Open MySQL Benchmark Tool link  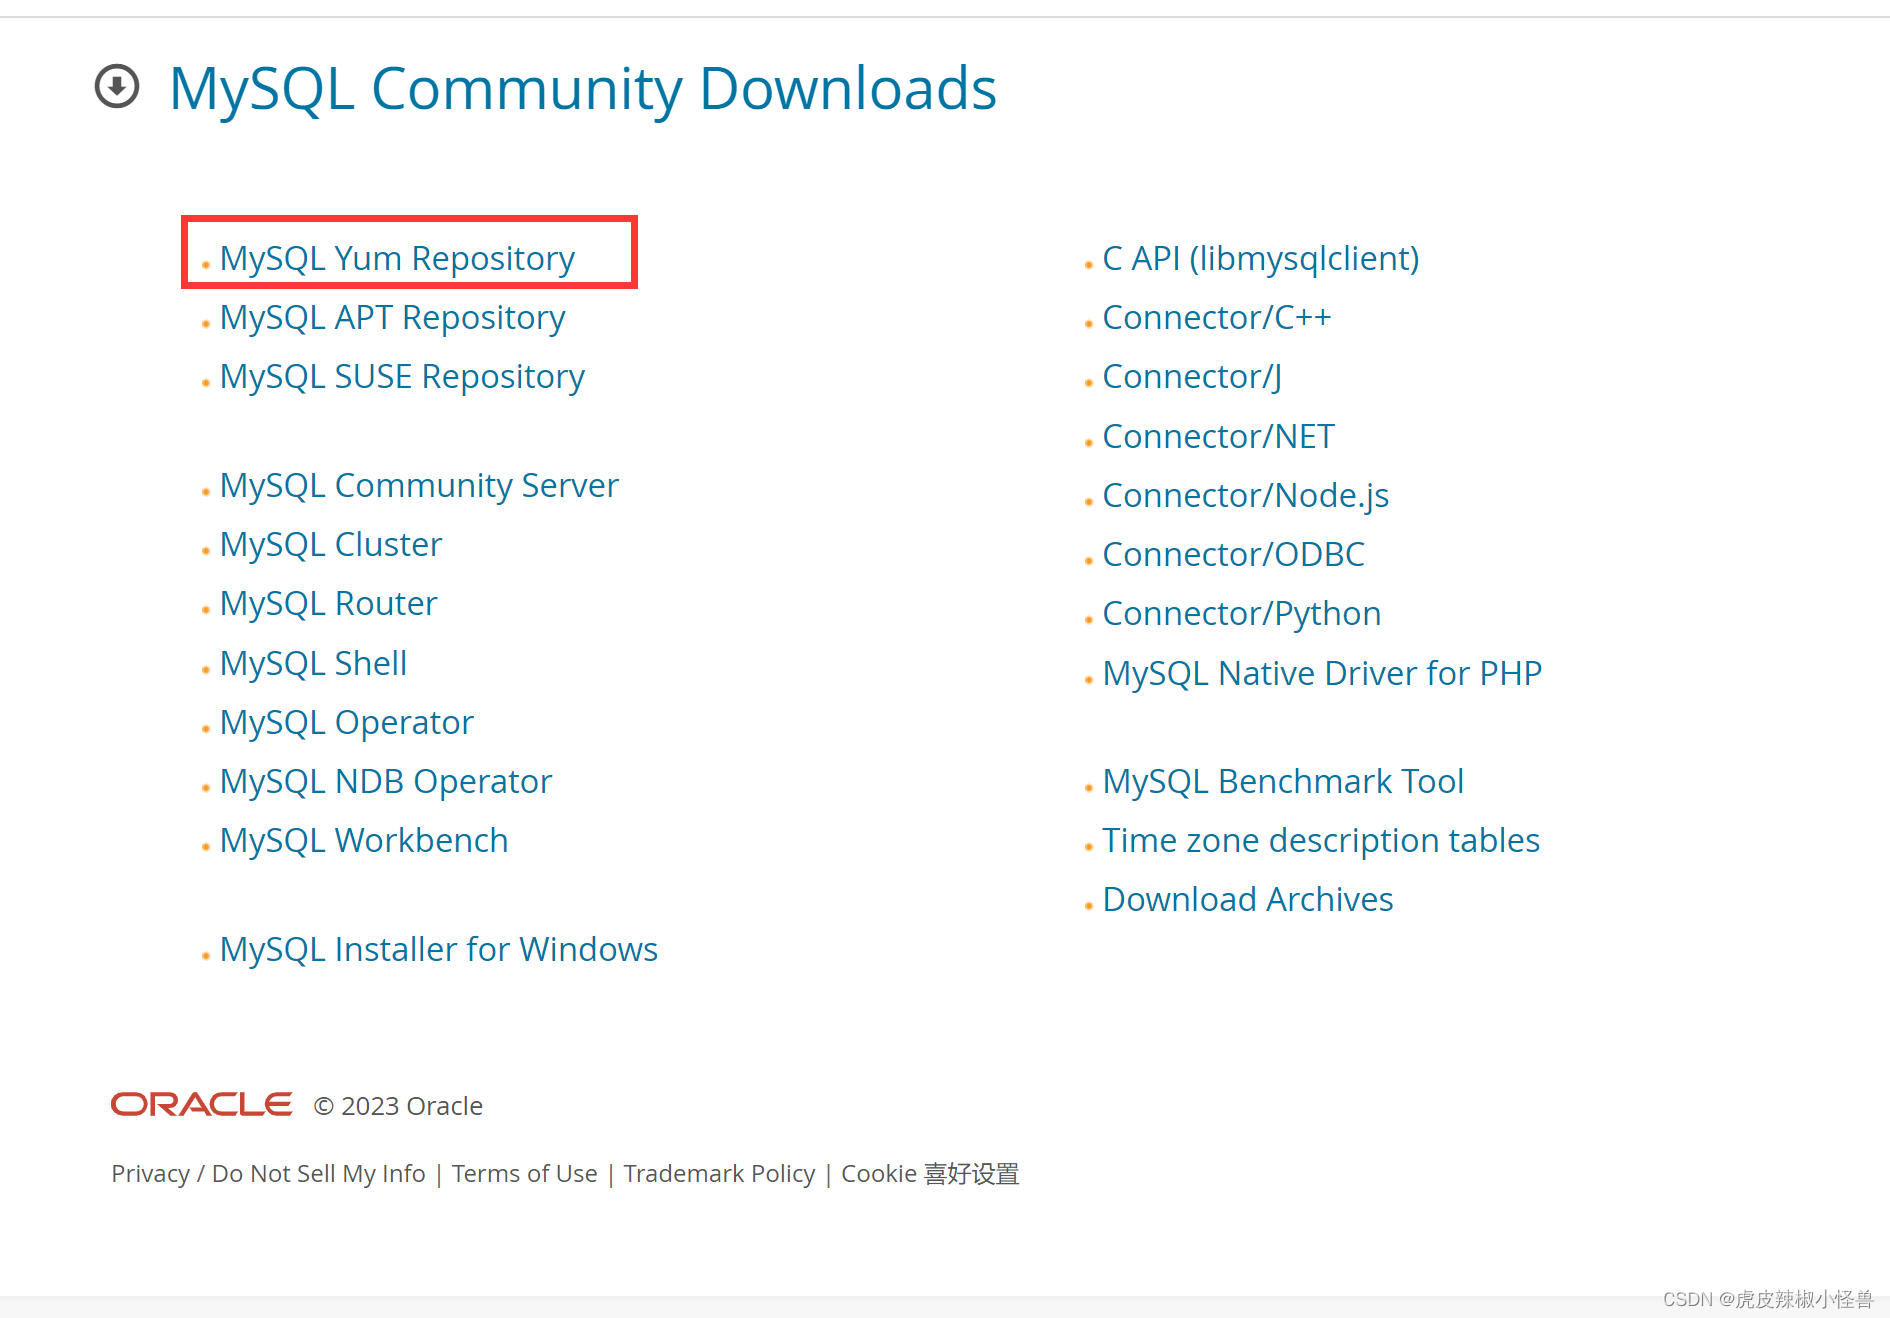(x=1283, y=781)
